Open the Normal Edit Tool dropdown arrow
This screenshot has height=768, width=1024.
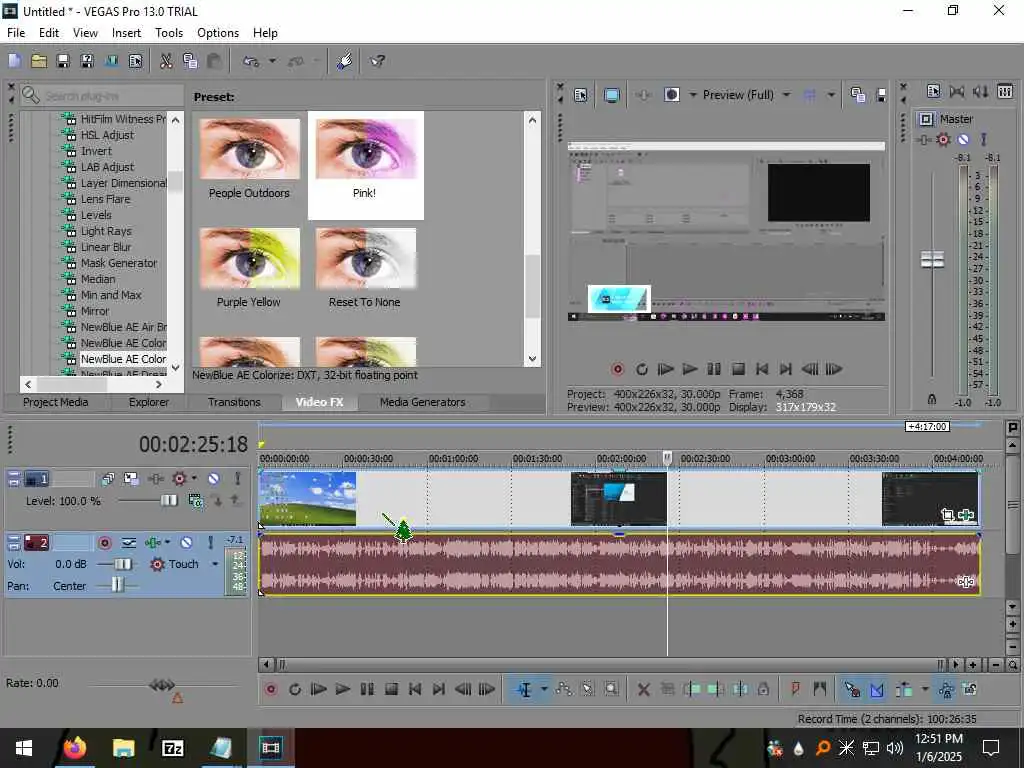[543, 690]
